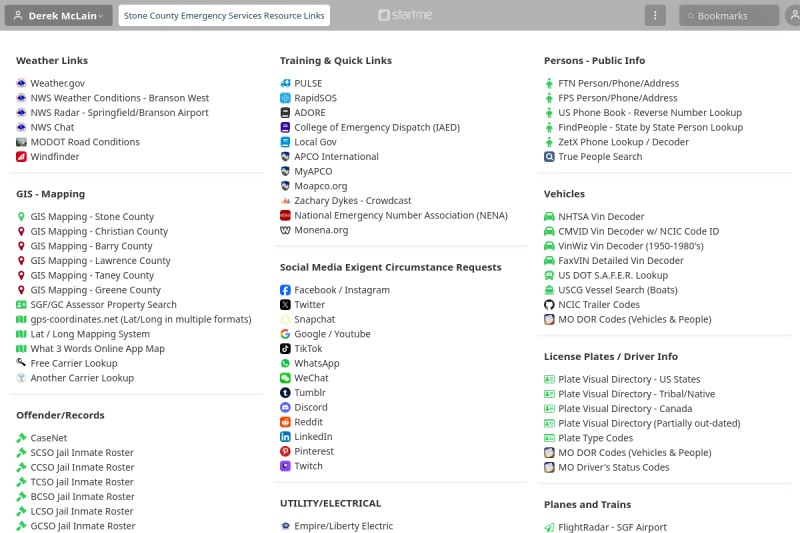Image resolution: width=800 pixels, height=533 pixels.
Task: Click the CaseNet gavel icon
Action: click(x=21, y=438)
